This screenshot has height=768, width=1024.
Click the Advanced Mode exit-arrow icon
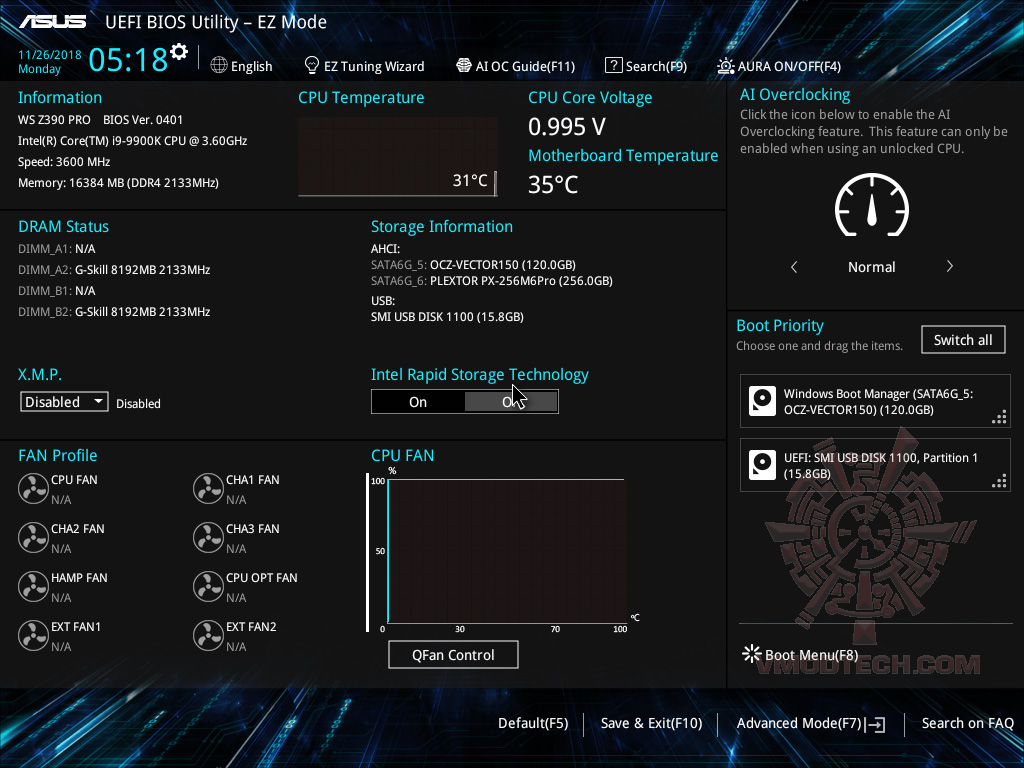click(x=875, y=724)
